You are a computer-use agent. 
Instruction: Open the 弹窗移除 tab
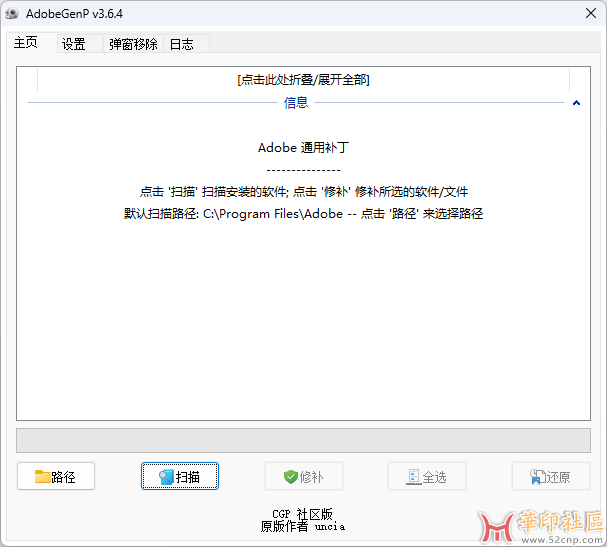(x=133, y=44)
